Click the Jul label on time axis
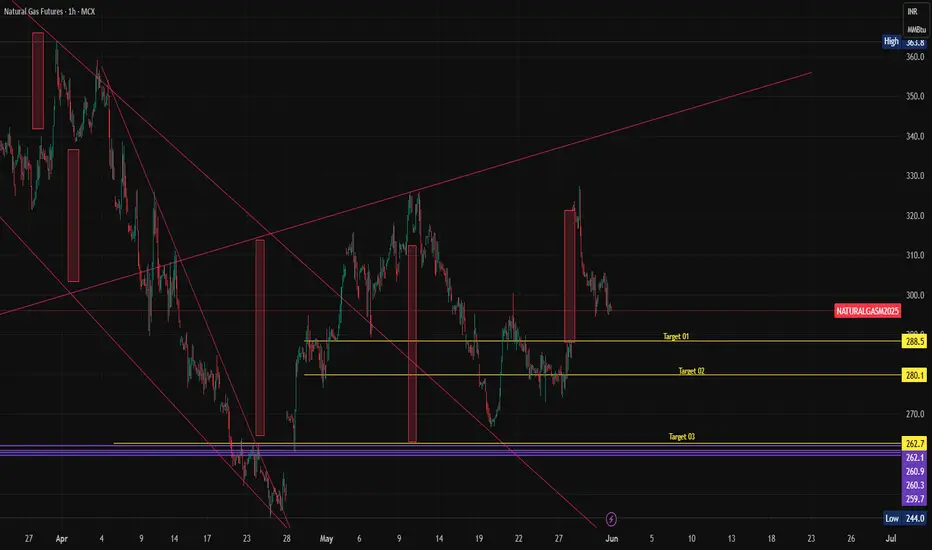The image size is (932, 550). coord(890,539)
